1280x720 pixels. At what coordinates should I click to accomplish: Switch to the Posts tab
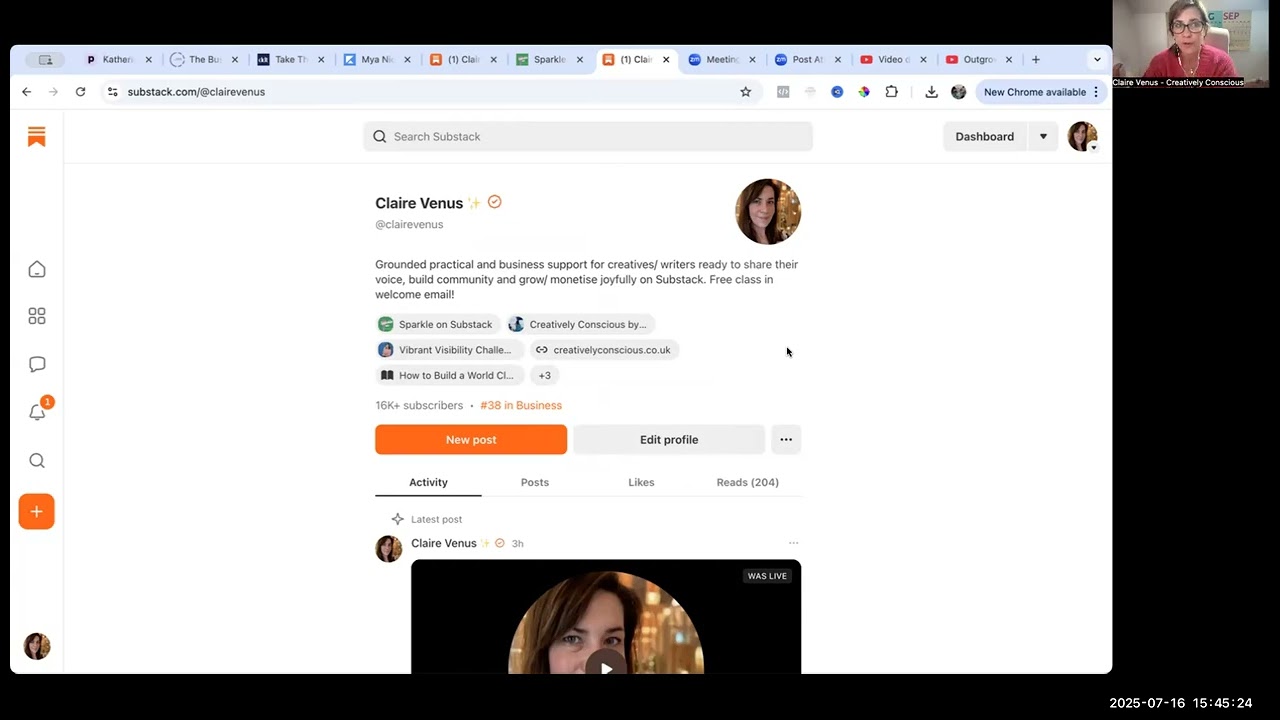pyautogui.click(x=535, y=483)
